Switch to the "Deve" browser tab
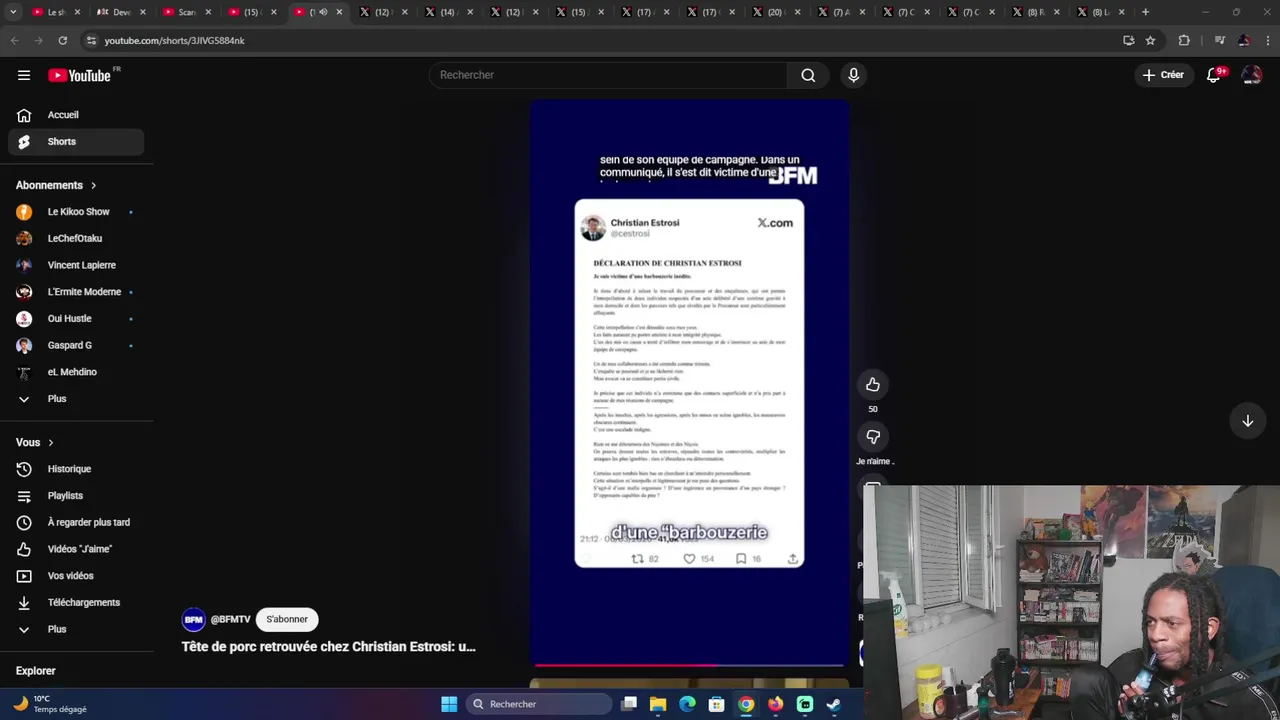This screenshot has width=1280, height=720. point(122,12)
